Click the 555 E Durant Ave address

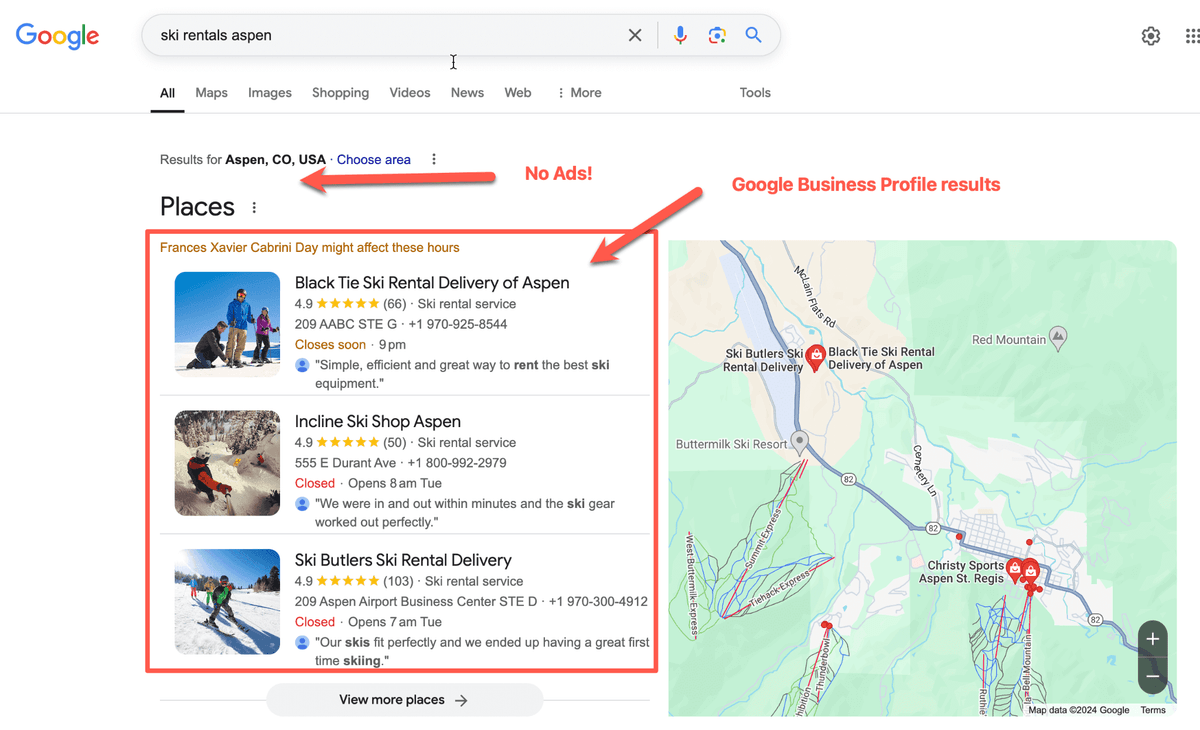point(346,463)
